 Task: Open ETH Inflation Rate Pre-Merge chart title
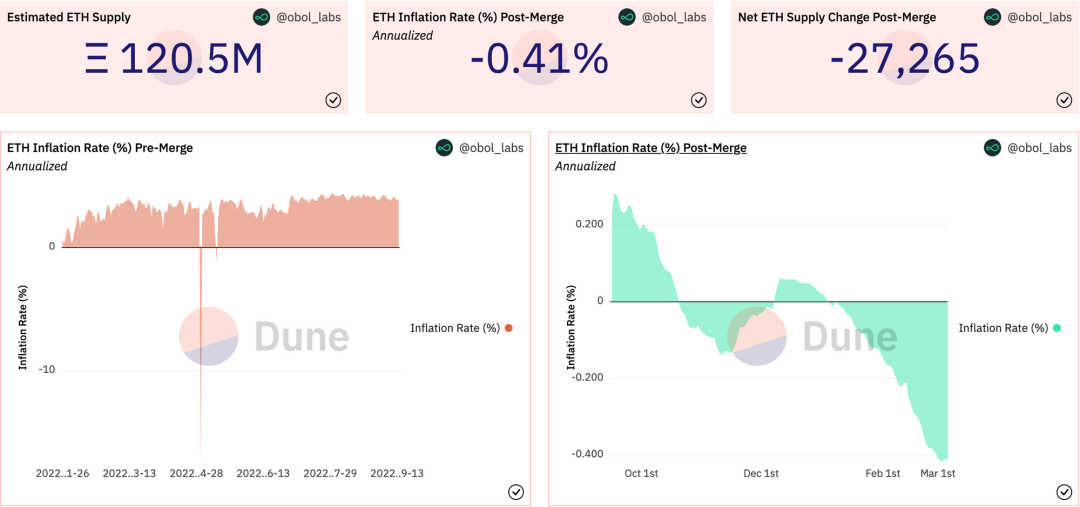100,148
